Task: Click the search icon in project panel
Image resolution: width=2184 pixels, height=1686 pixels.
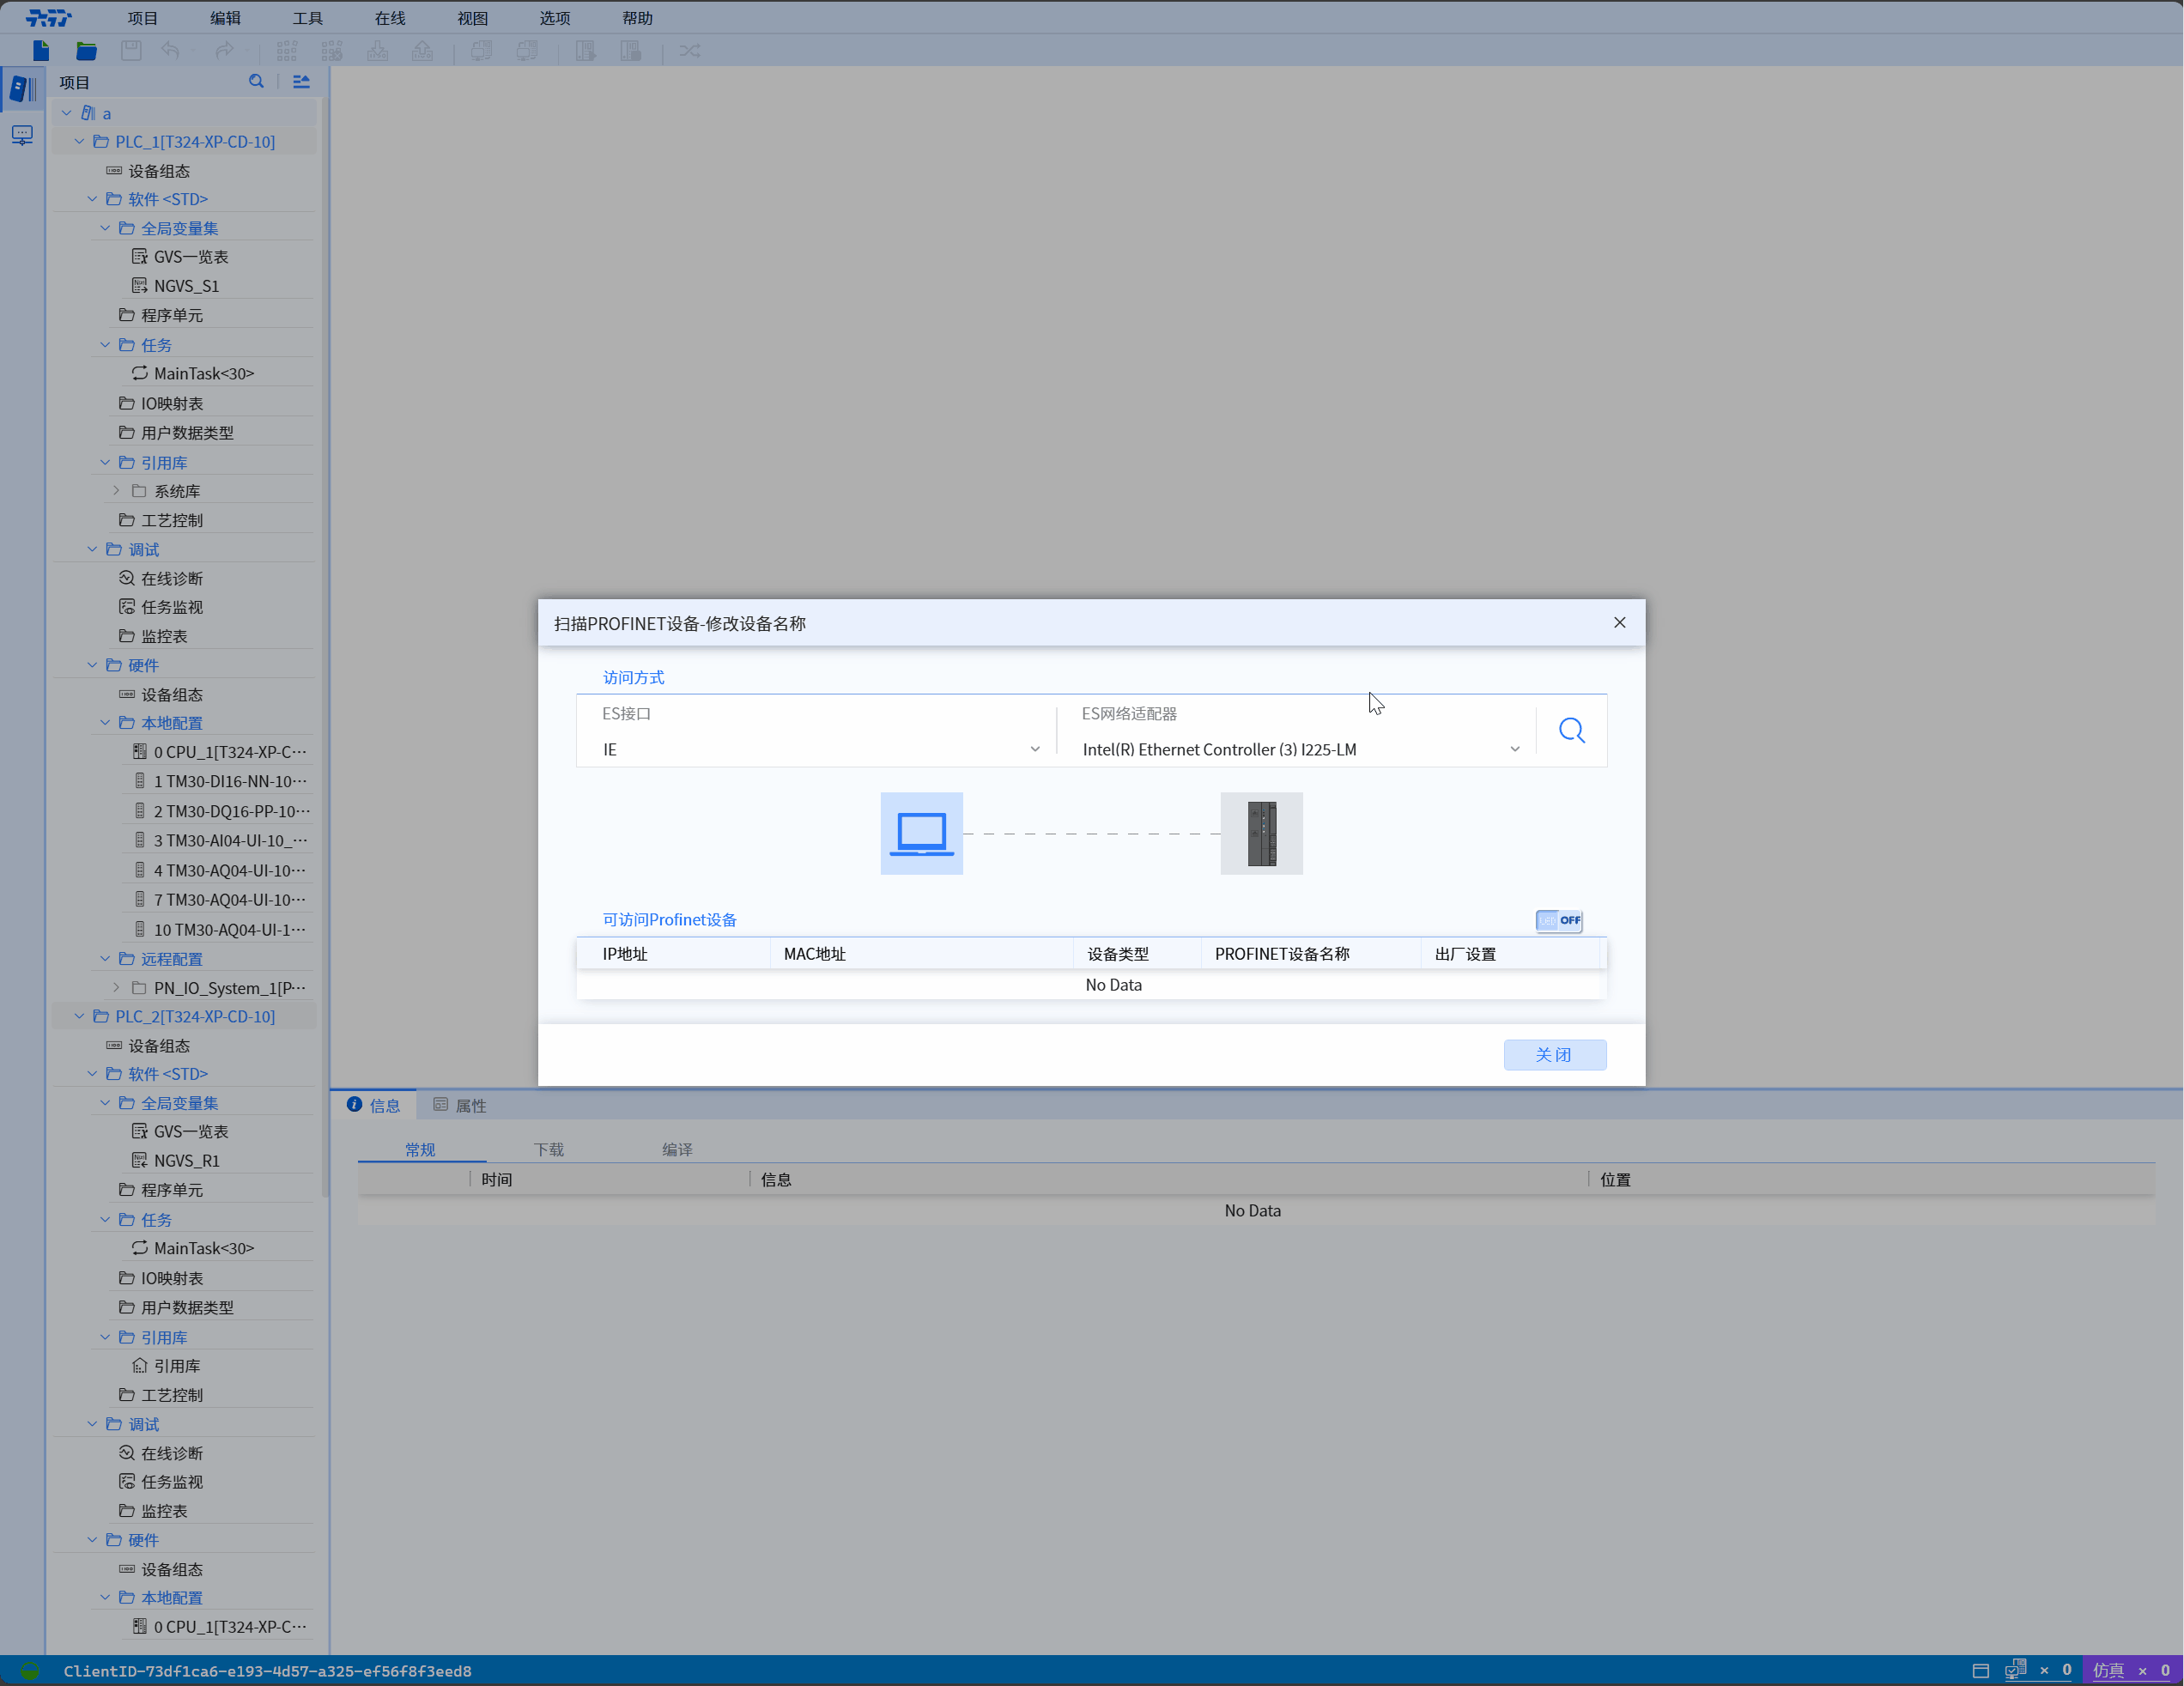Action: pyautogui.click(x=257, y=82)
